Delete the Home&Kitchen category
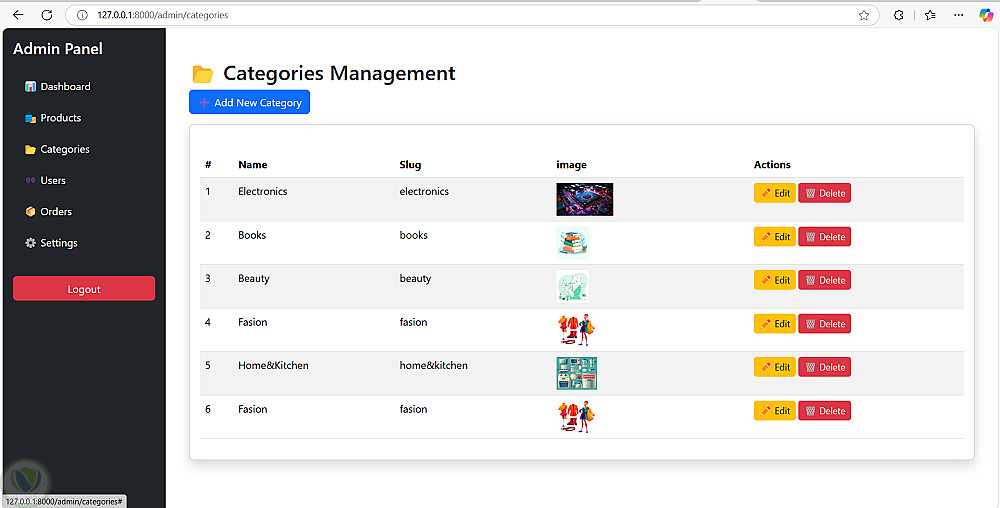The height and width of the screenshot is (508, 1000). coord(824,367)
